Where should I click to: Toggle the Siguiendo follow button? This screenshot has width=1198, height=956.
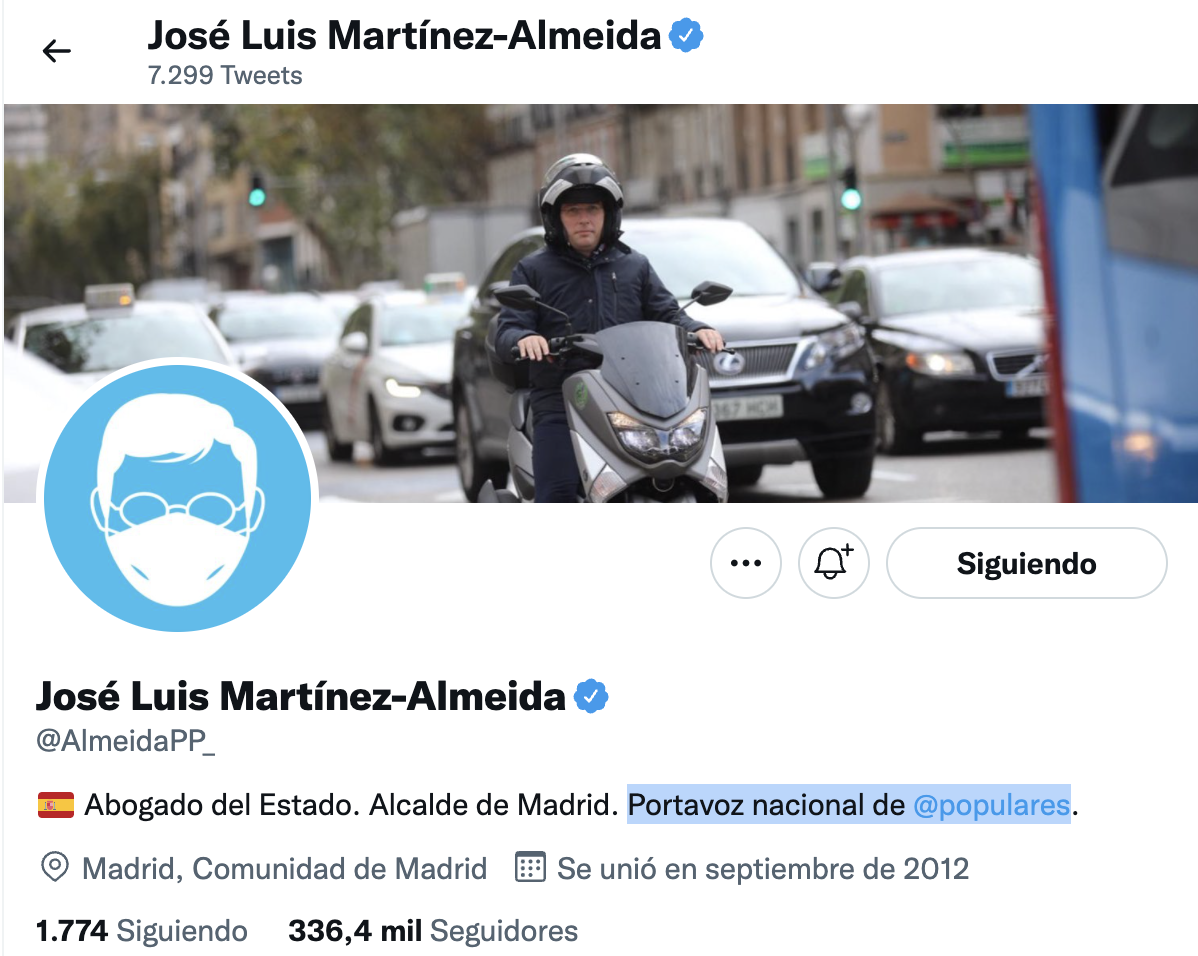pyautogui.click(x=1026, y=563)
